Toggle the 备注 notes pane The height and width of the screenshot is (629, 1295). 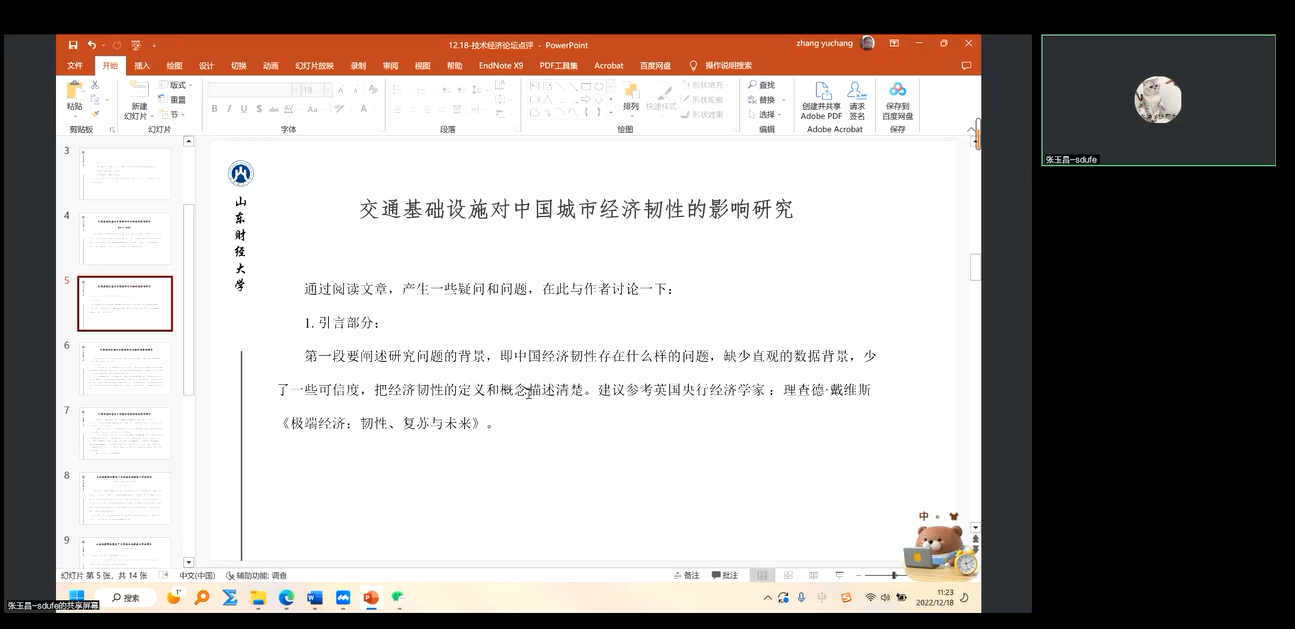(686, 576)
